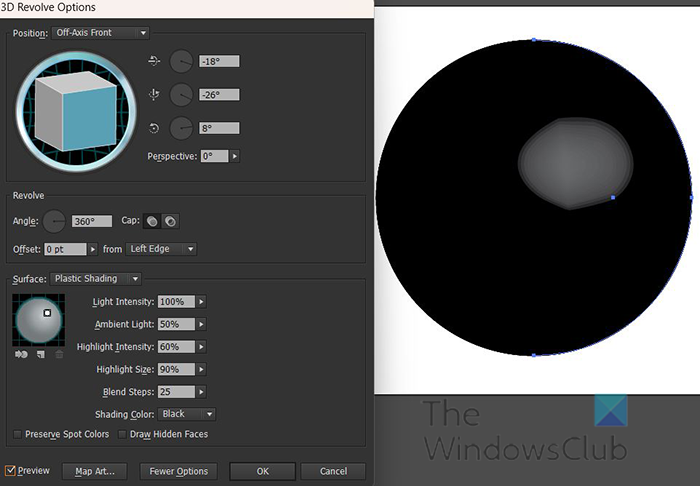Click the top anchor point of sphere

[534, 40]
